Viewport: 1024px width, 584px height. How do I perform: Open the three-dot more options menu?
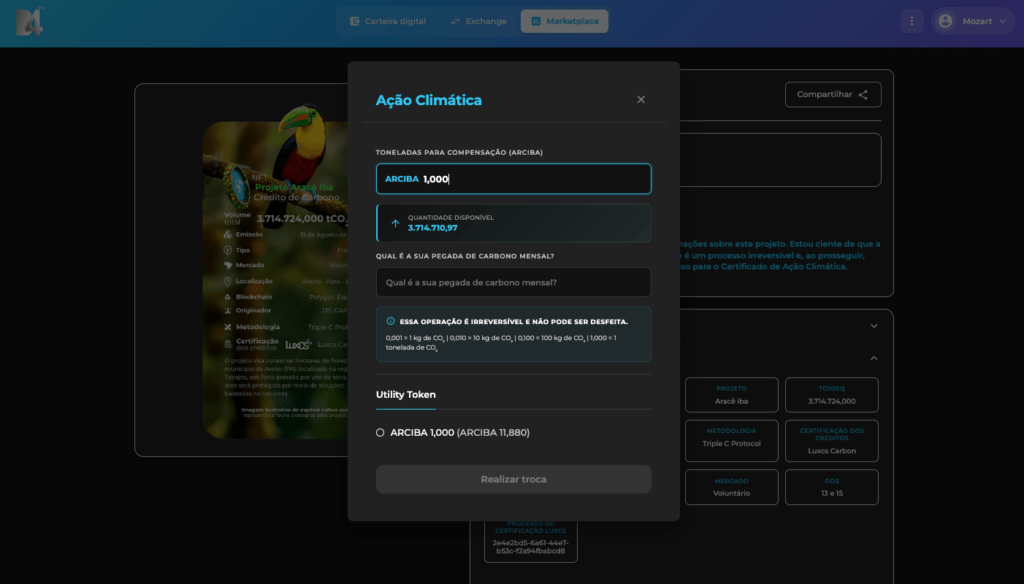912,21
